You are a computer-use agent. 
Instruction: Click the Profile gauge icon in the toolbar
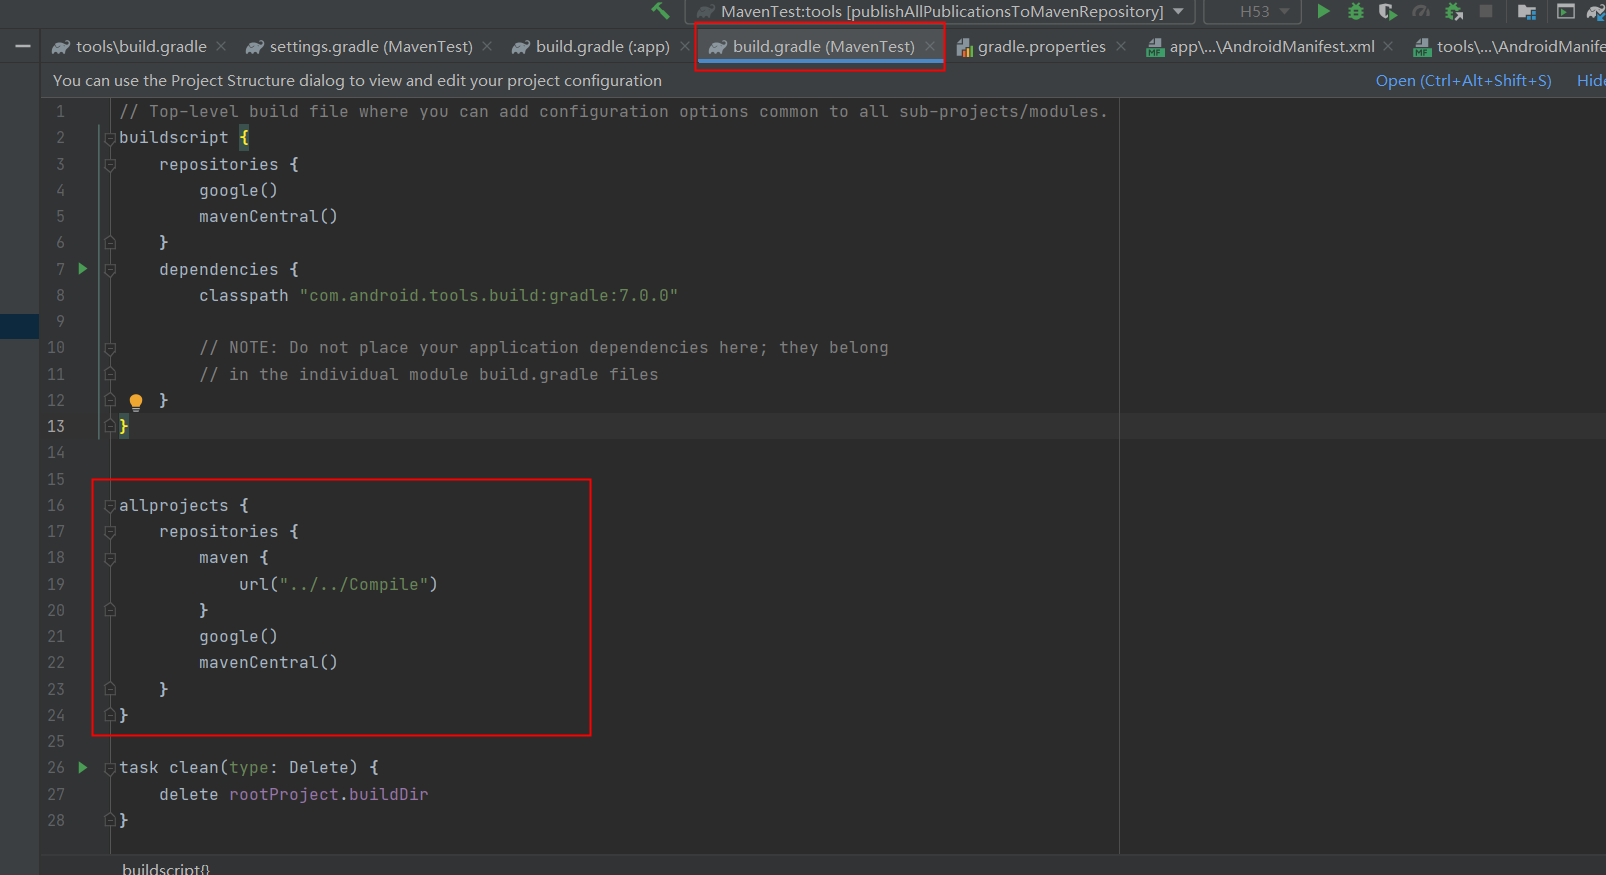pyautogui.click(x=1421, y=11)
